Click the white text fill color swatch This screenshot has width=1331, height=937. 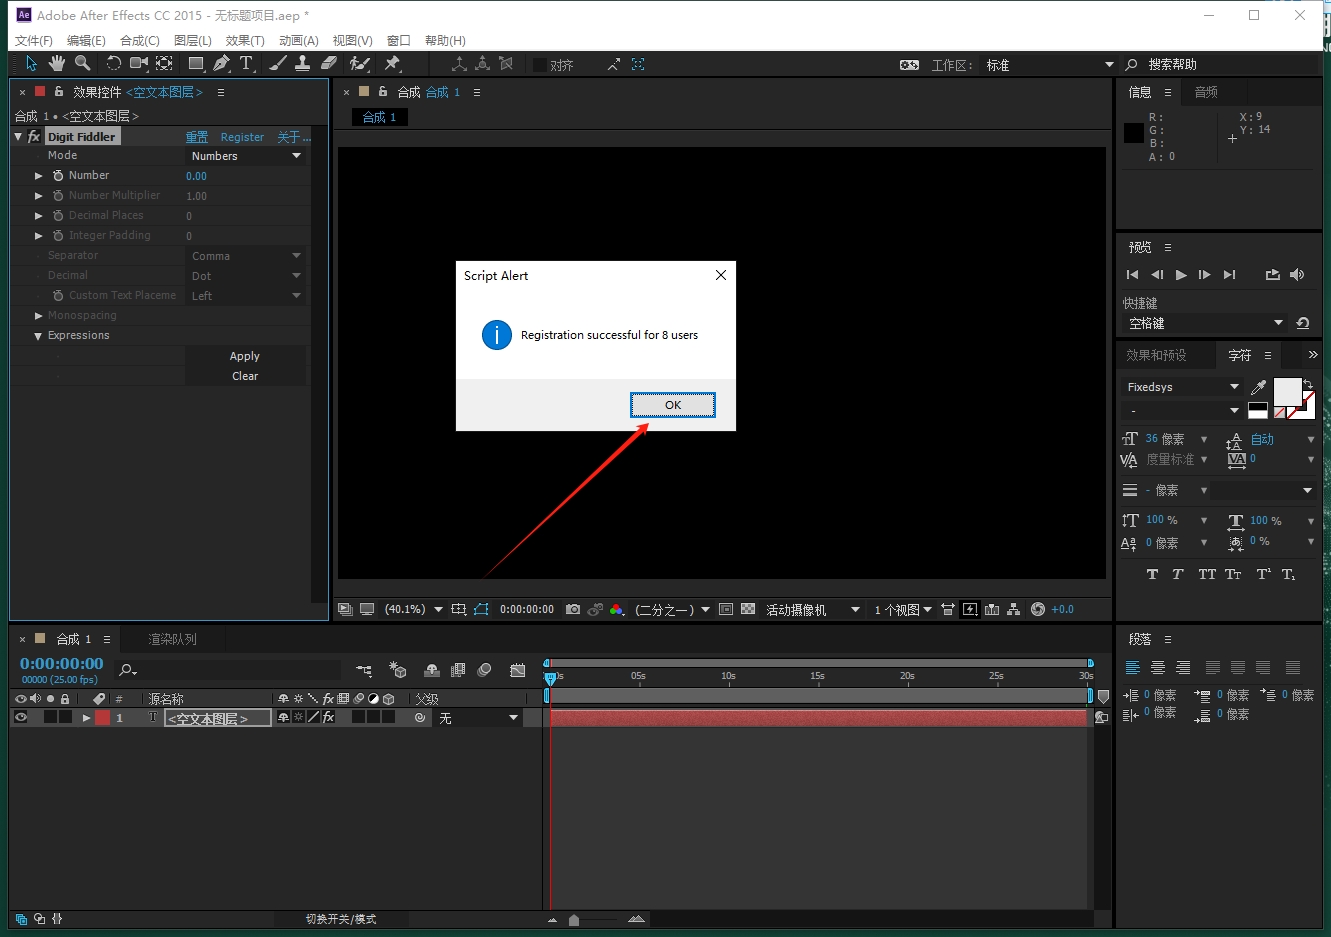coord(1286,391)
